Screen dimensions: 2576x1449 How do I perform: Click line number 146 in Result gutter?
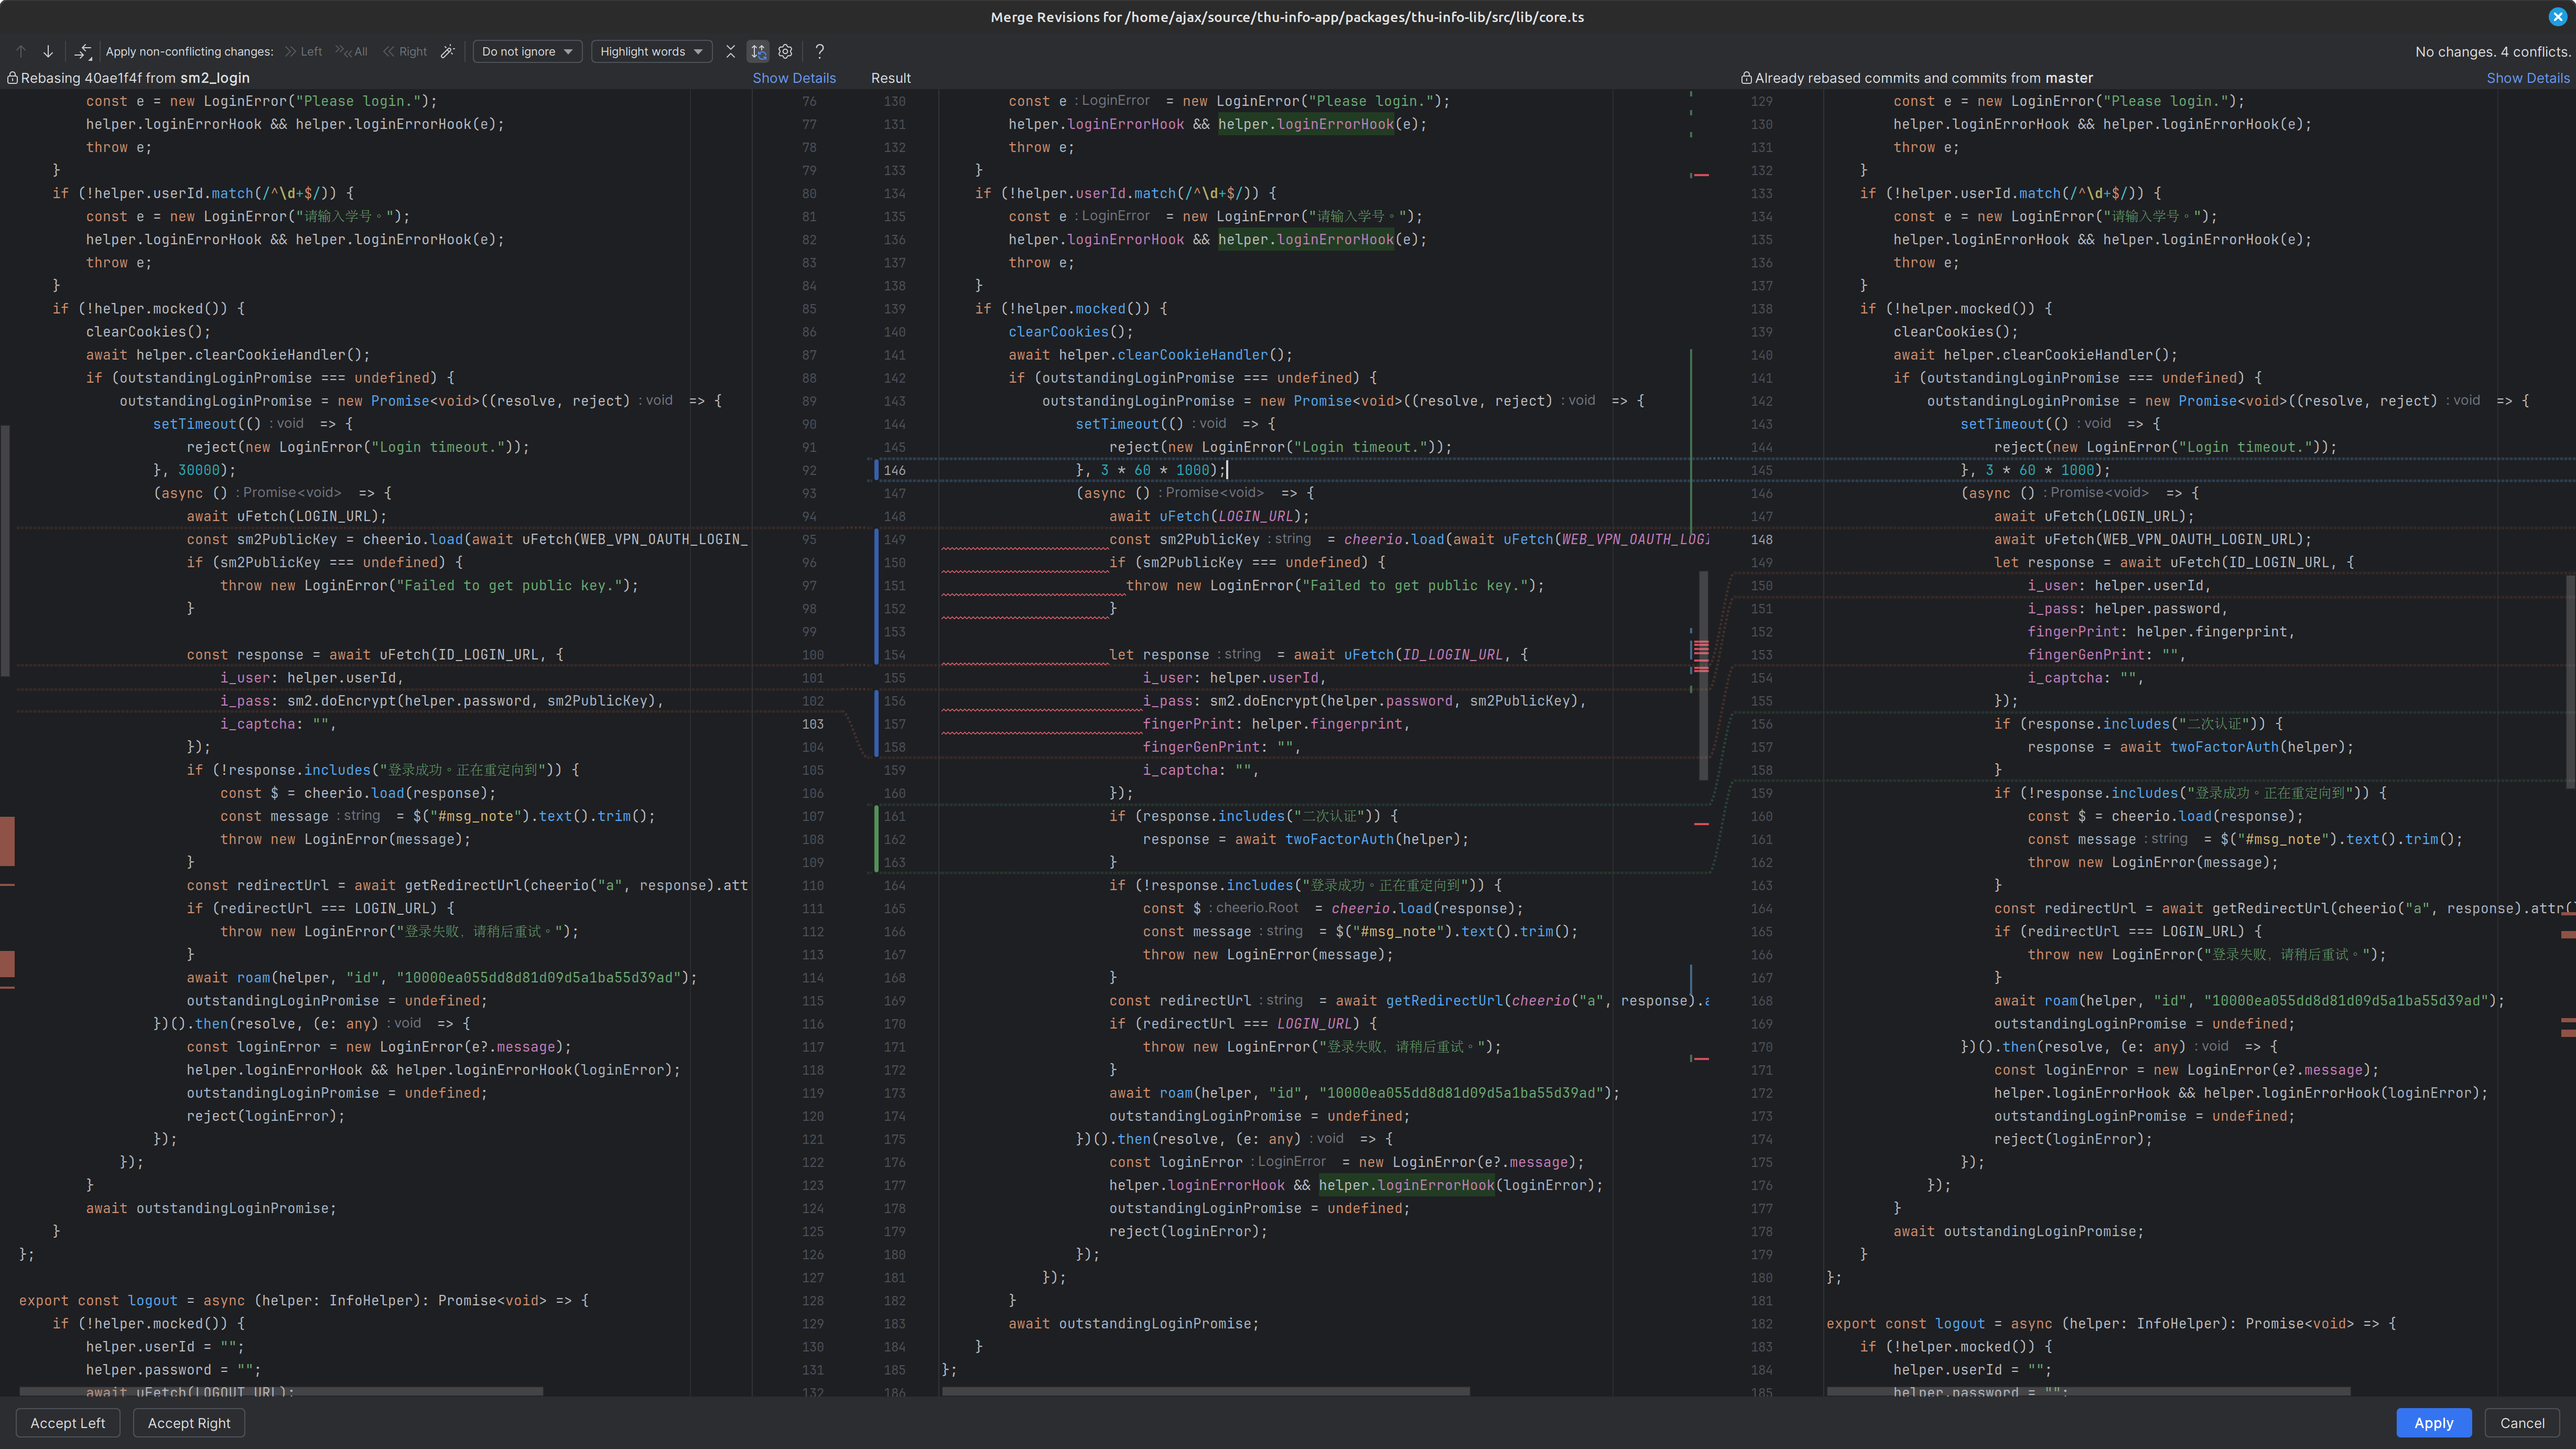(894, 470)
